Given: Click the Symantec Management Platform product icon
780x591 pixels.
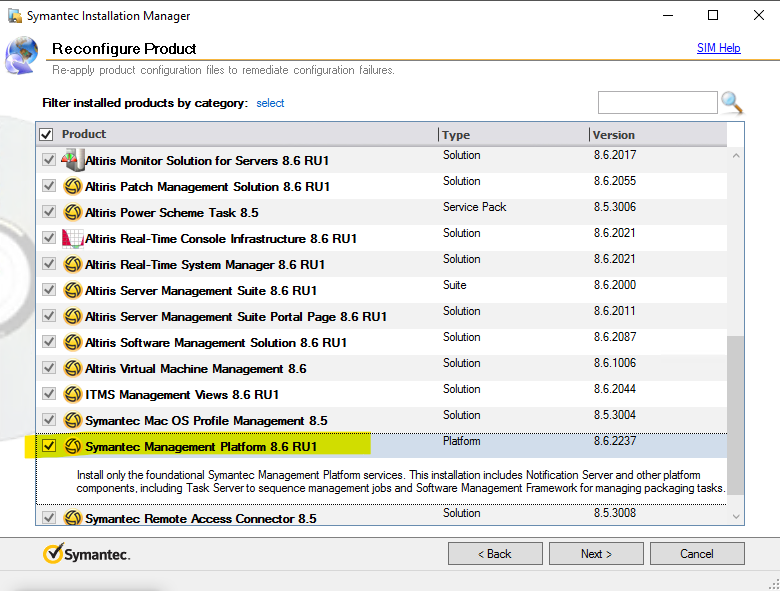Looking at the screenshot, I should tap(73, 446).
